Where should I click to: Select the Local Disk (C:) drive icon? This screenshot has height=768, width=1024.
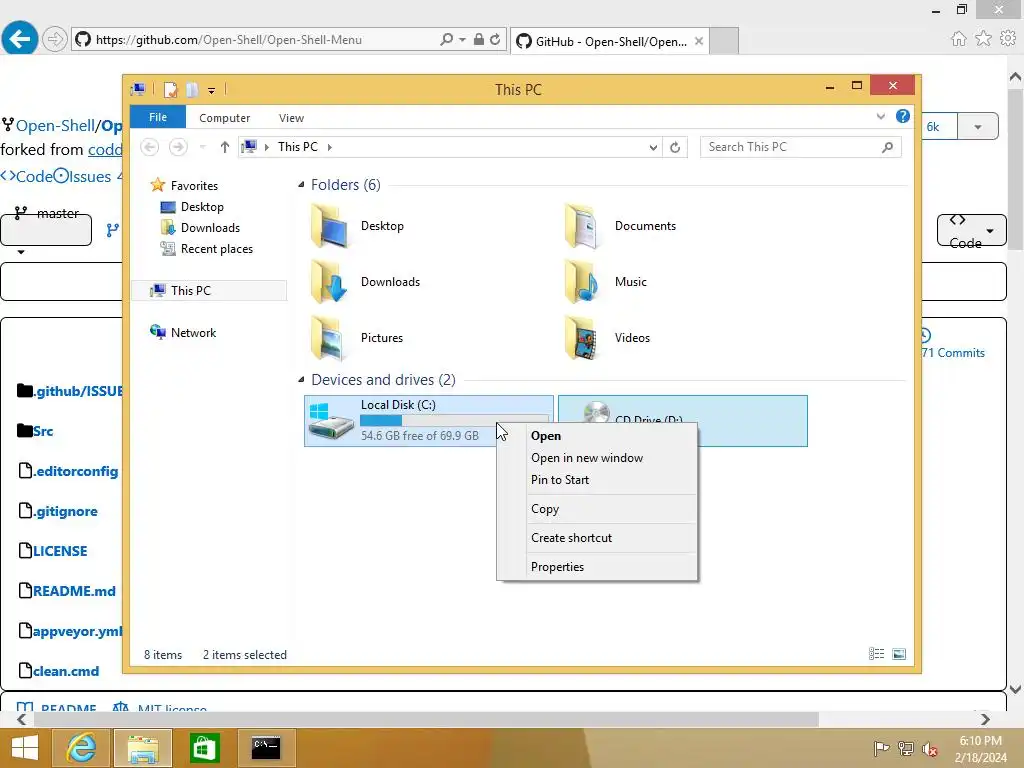(x=331, y=421)
